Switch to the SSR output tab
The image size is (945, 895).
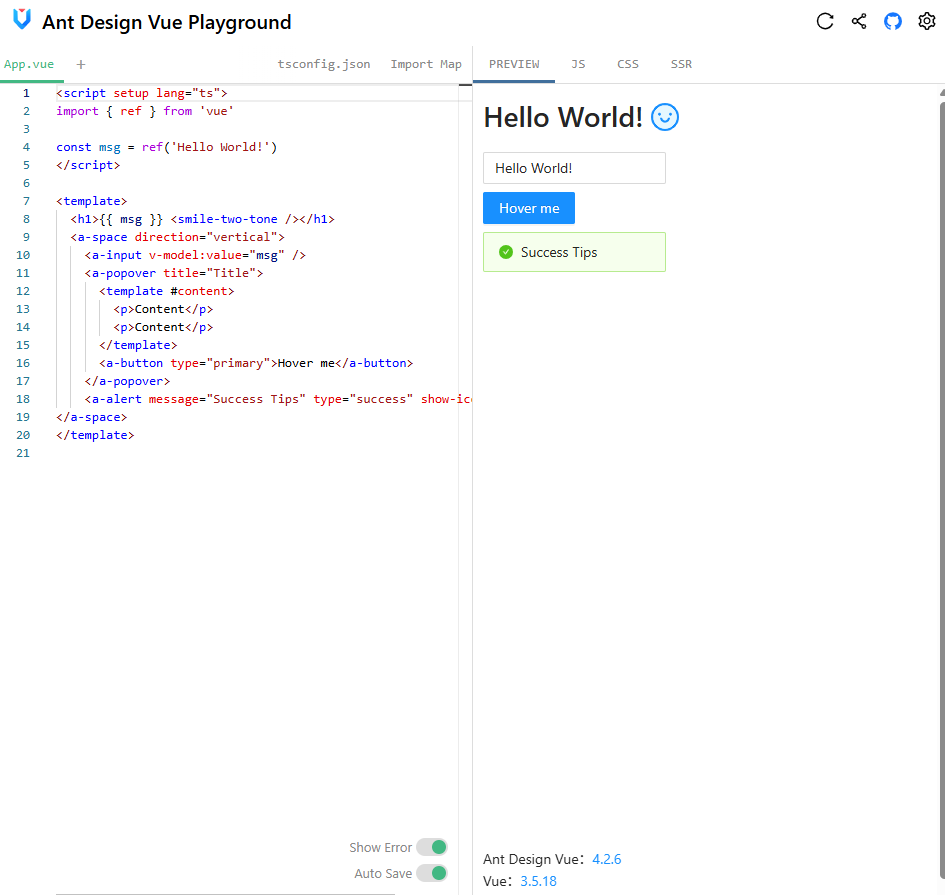pyautogui.click(x=681, y=64)
